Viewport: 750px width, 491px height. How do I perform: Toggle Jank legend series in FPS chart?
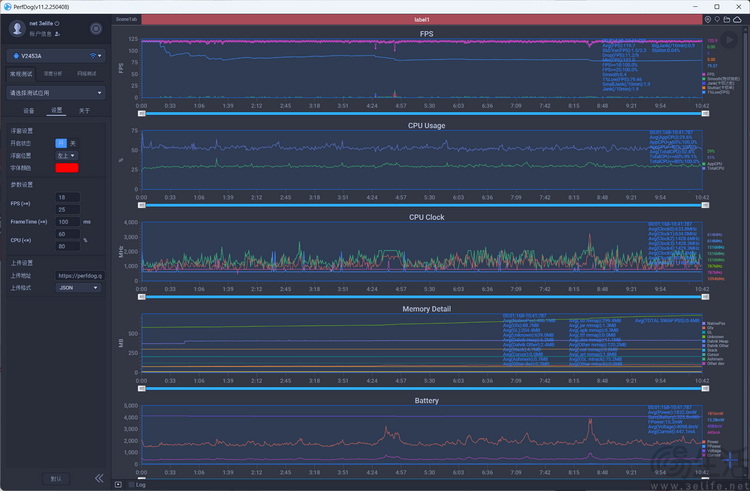click(717, 83)
